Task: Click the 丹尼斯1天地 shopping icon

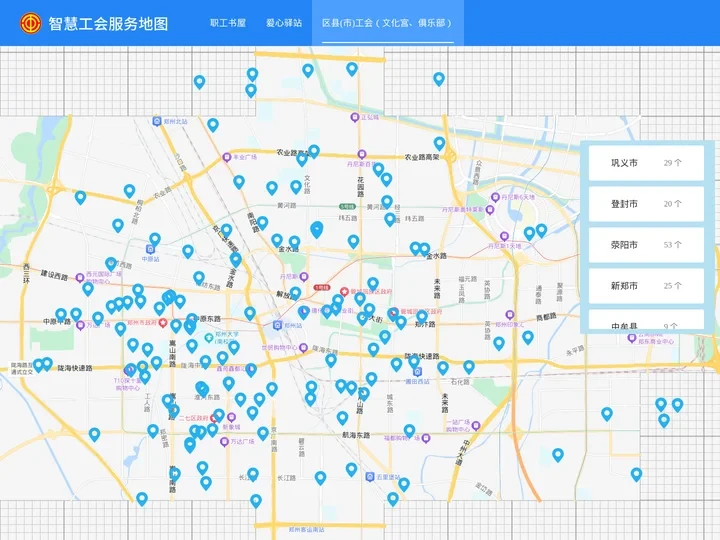Action: [504, 236]
